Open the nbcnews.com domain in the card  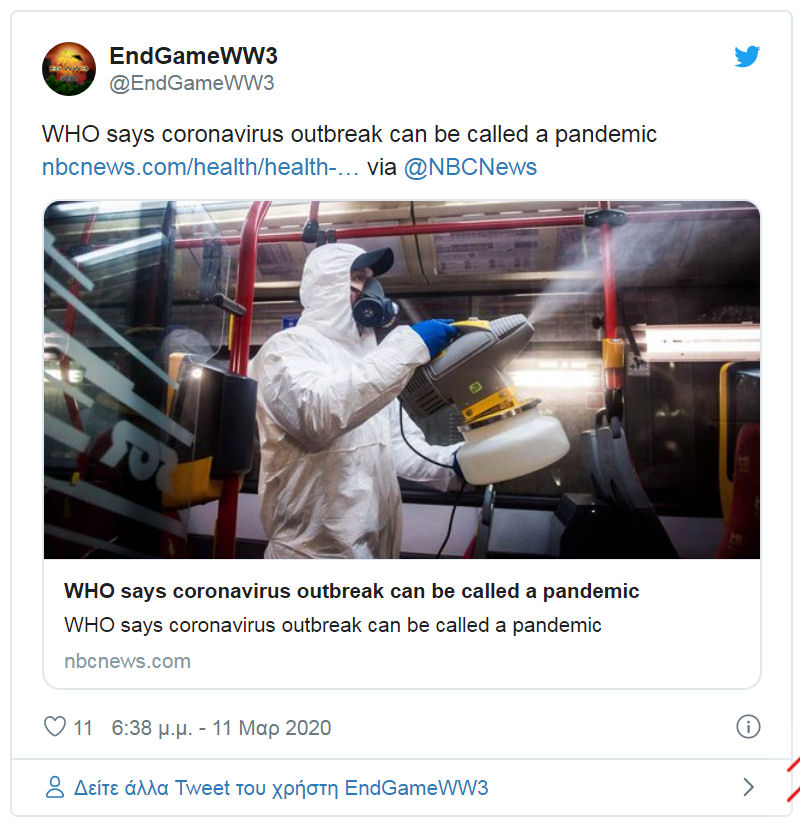127,661
